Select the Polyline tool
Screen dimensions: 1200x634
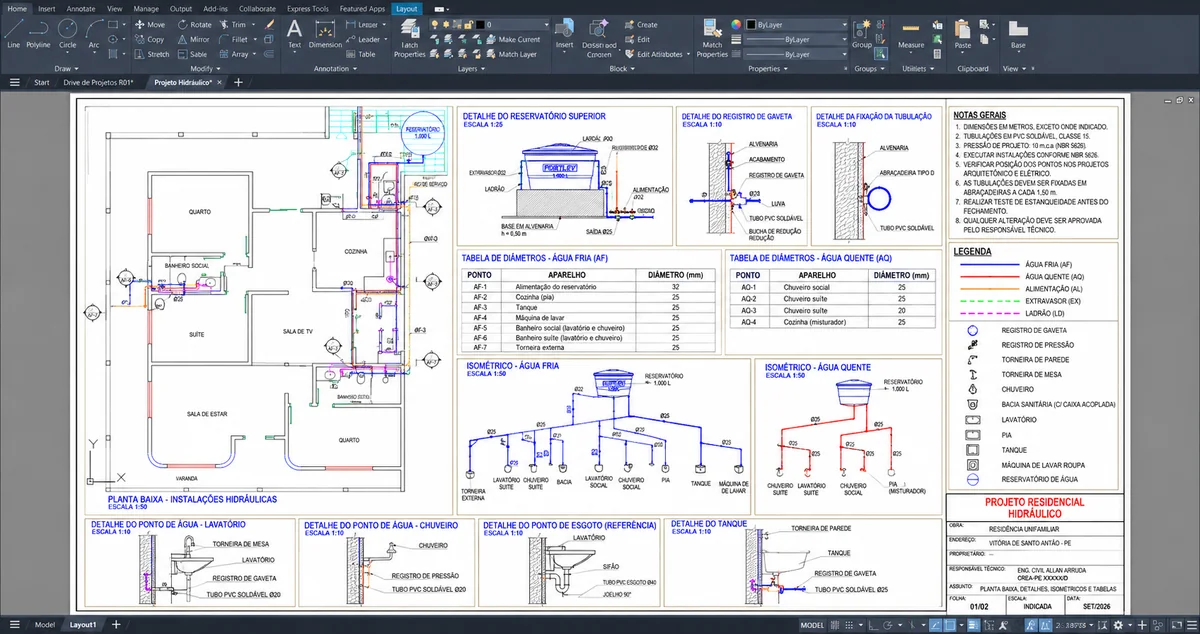pyautogui.click(x=38, y=33)
